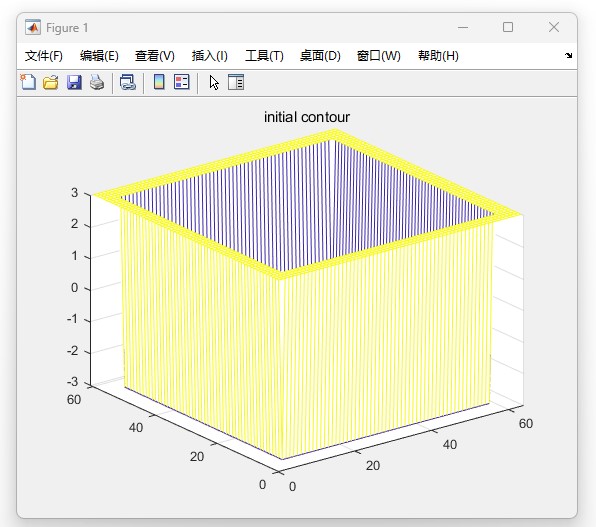Expand the 工具(T) menu
Image resolution: width=596 pixels, height=527 pixels.
point(264,56)
